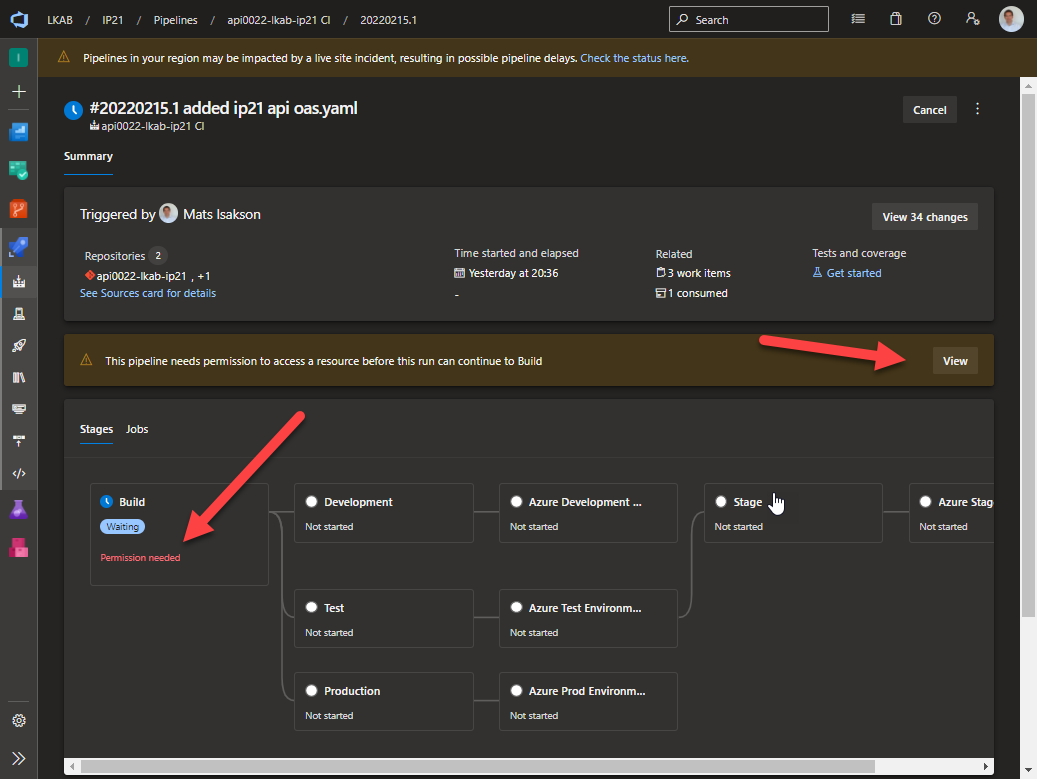The image size is (1037, 779).
Task: Select the Production stage status circle
Action: click(311, 690)
